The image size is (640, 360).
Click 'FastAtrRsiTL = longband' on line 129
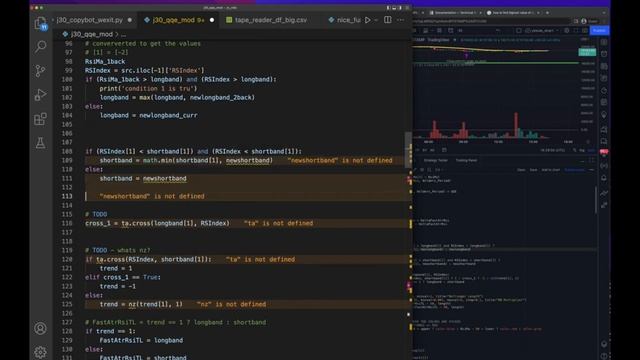tap(141, 340)
